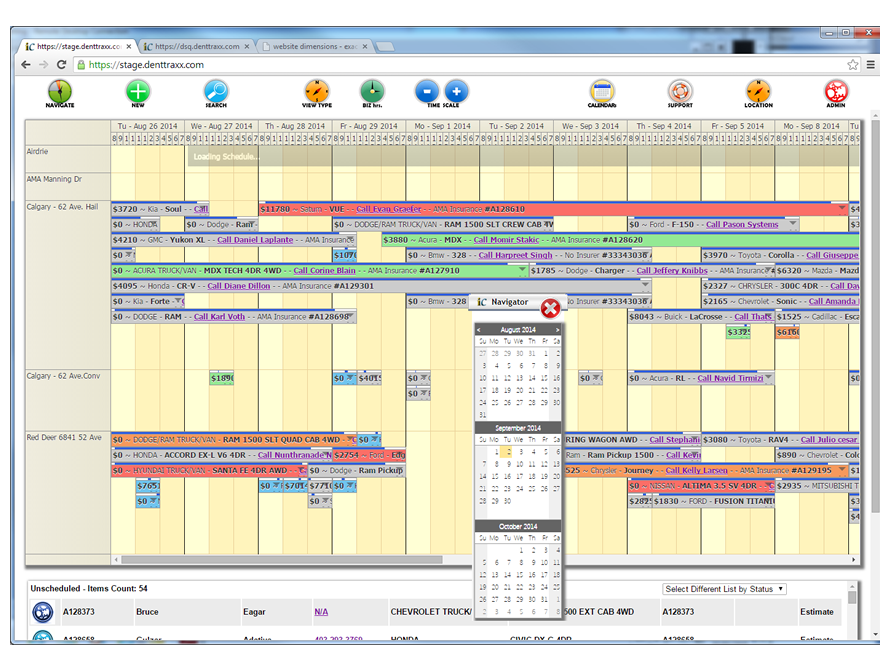Open the Search magnifier tool
Screen dimensions: 880x660
[x=216, y=92]
